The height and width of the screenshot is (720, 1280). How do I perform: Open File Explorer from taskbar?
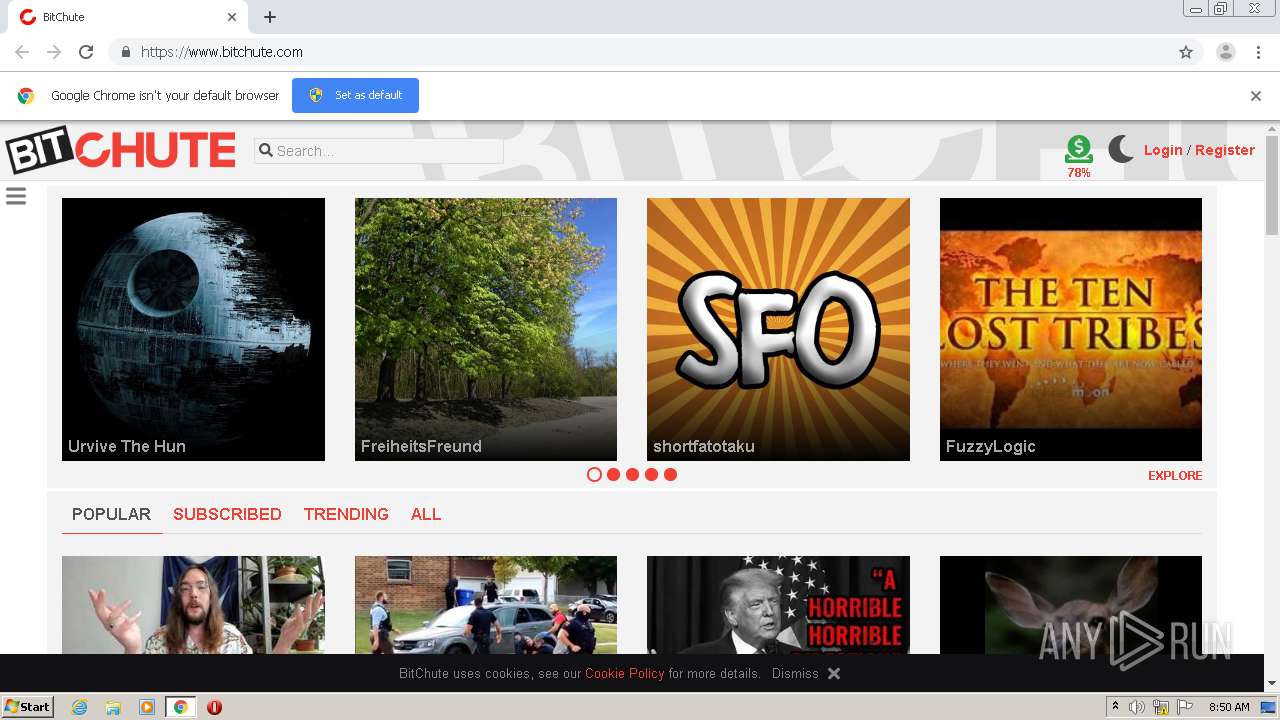click(x=113, y=707)
